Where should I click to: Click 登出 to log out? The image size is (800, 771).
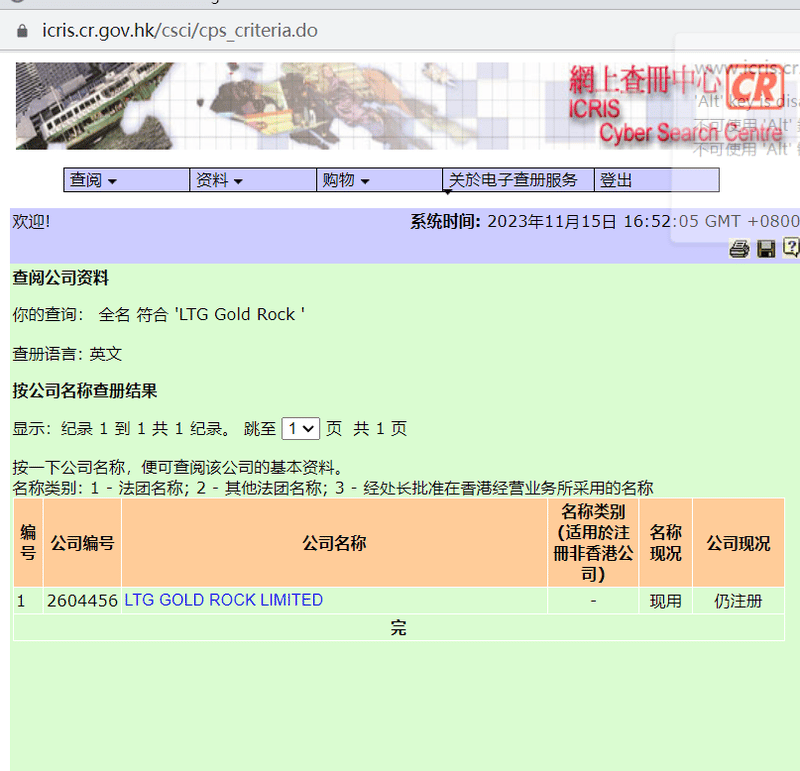pos(616,181)
